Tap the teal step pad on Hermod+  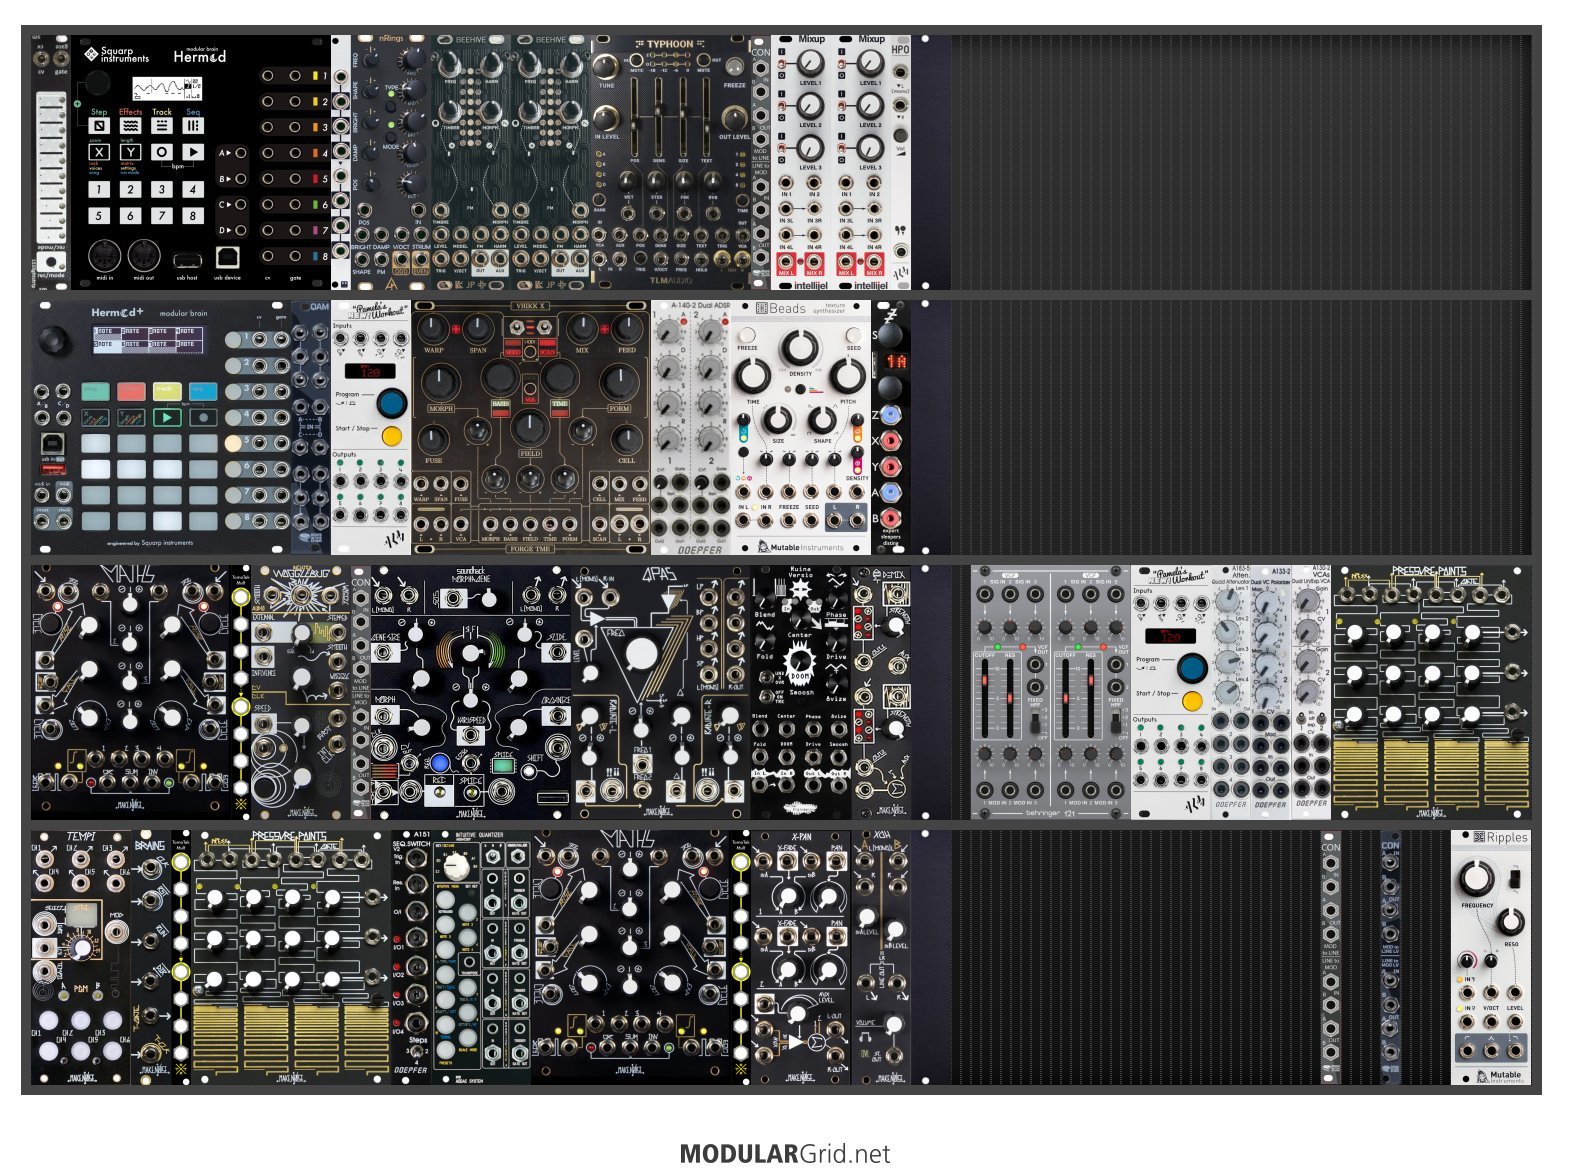click(95, 391)
